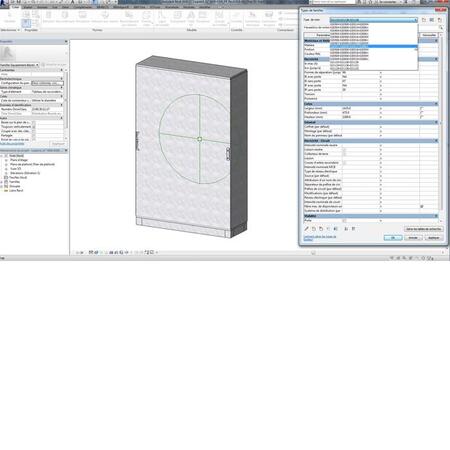Viewport: 450px width, 450px height.
Task: Select the highlighted type in dropdown list
Action: coord(374,47)
